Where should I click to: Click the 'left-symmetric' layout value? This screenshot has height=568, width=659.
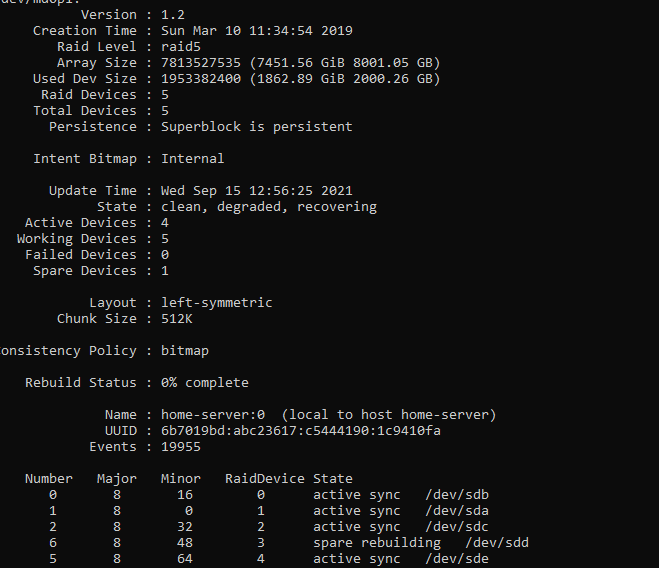(217, 303)
